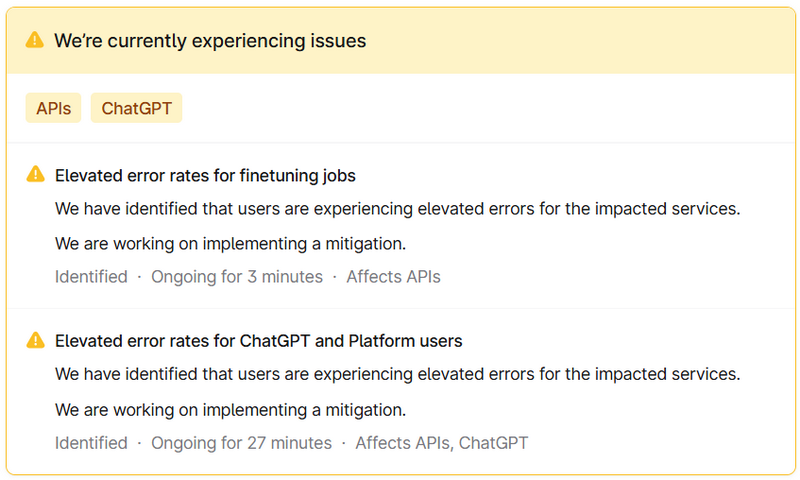Click the ChatGPT and Platform incident's errors description
The image size is (800, 480).
point(397,375)
